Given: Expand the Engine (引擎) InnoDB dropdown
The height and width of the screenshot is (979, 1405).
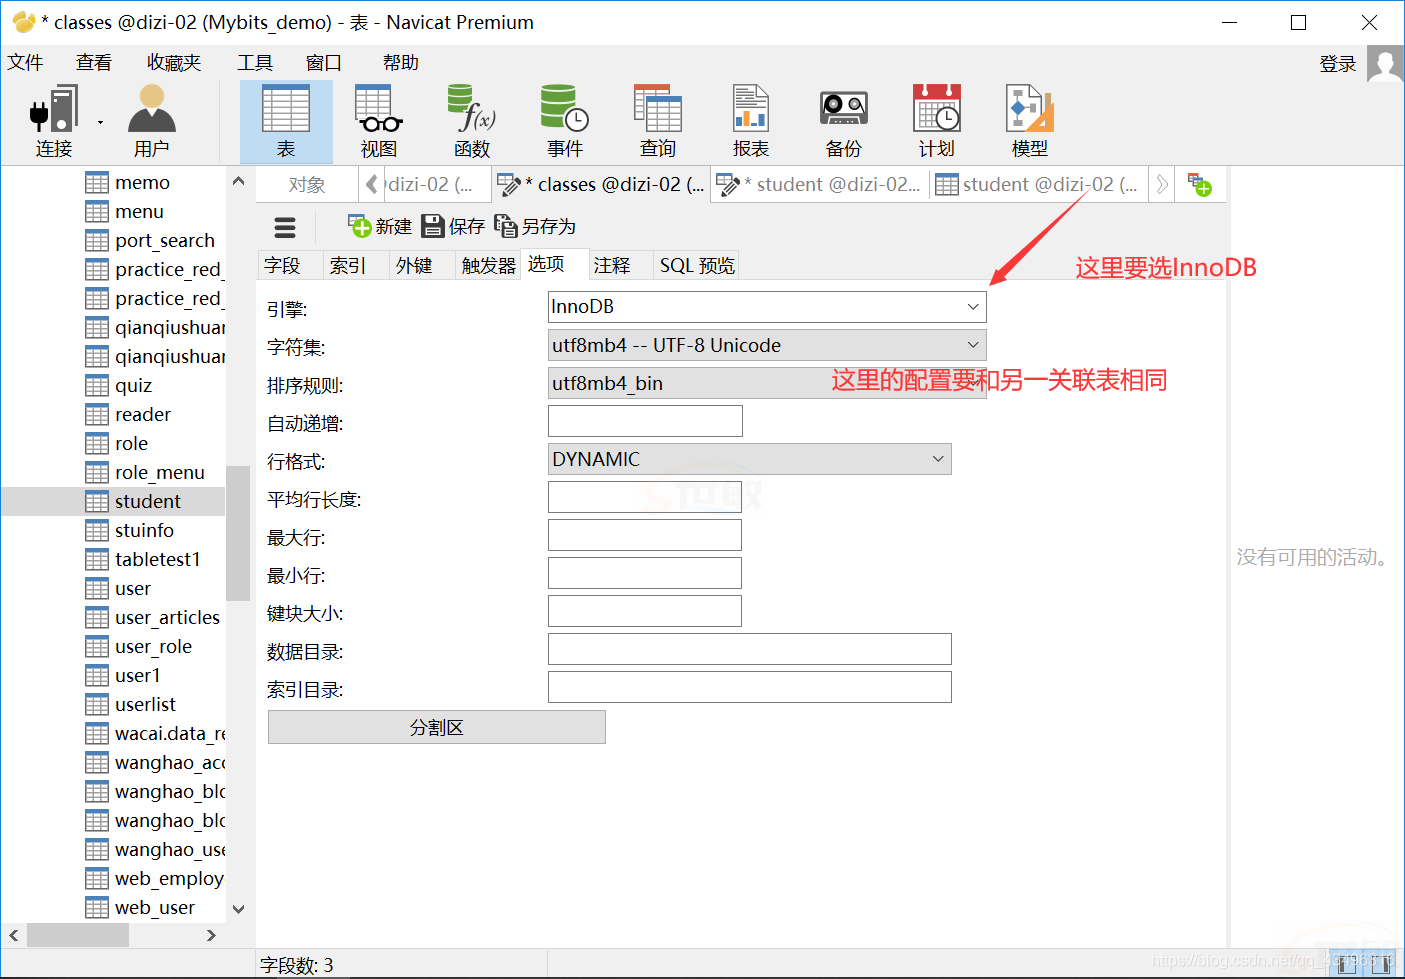Looking at the screenshot, I should tap(973, 307).
